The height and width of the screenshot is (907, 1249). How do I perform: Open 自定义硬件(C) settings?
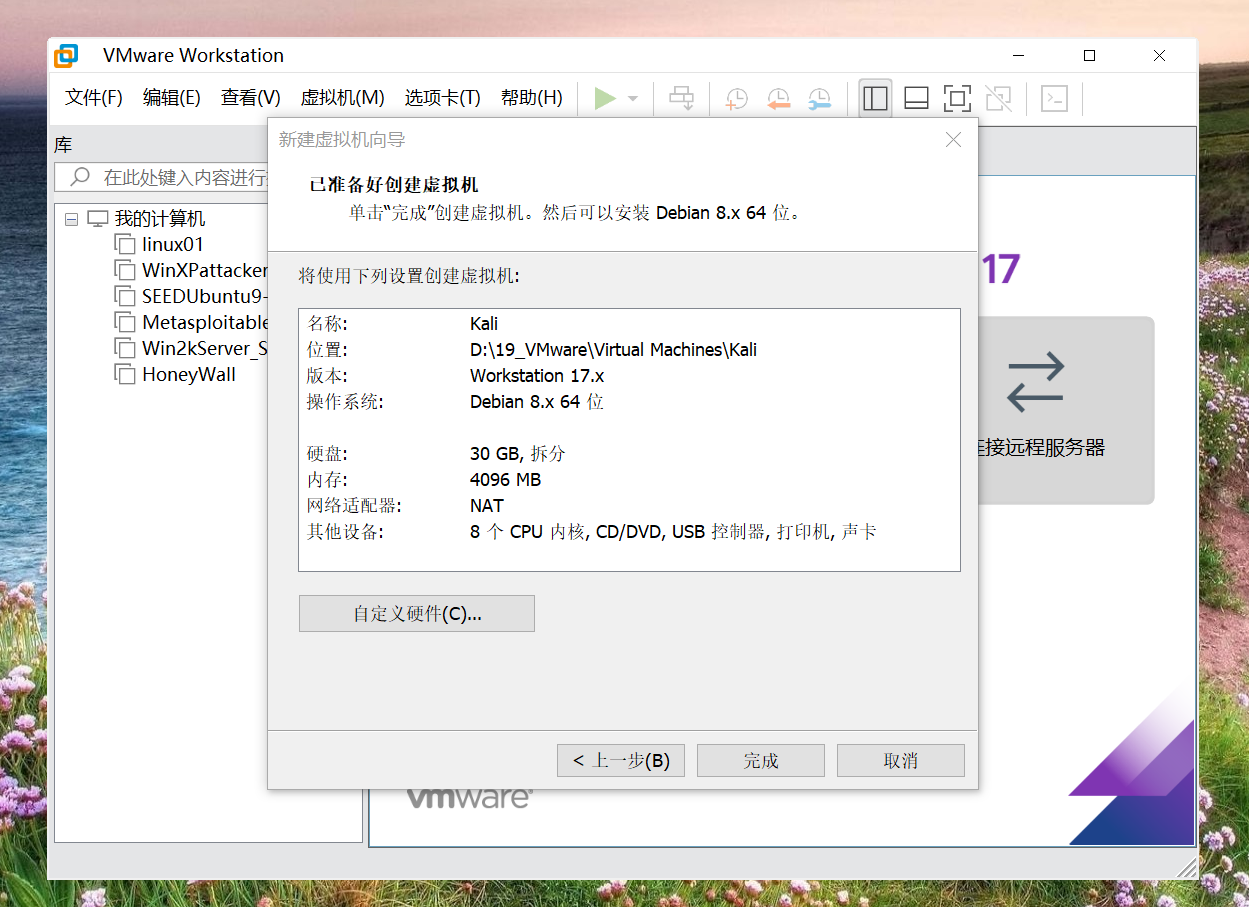tap(416, 613)
